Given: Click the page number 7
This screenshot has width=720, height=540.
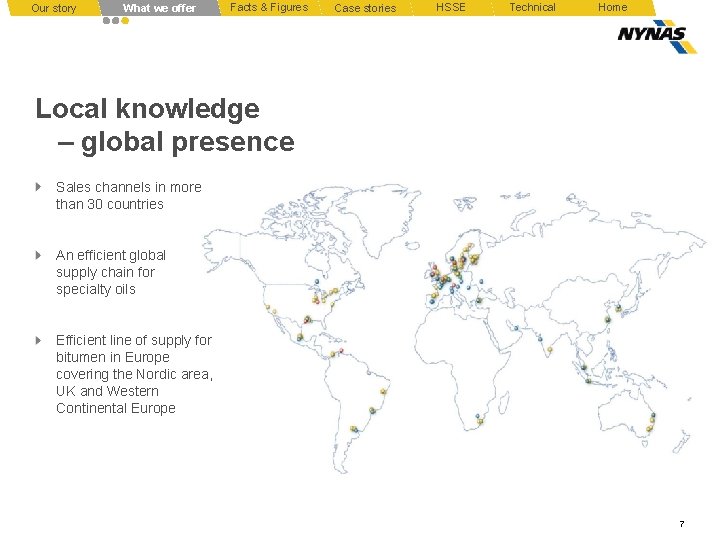Looking at the screenshot, I should [x=682, y=524].
